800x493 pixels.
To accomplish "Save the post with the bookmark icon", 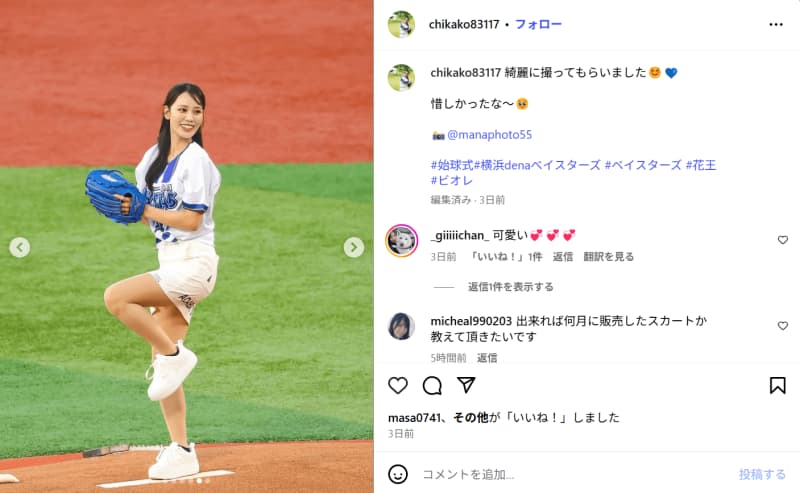I will click(x=778, y=385).
